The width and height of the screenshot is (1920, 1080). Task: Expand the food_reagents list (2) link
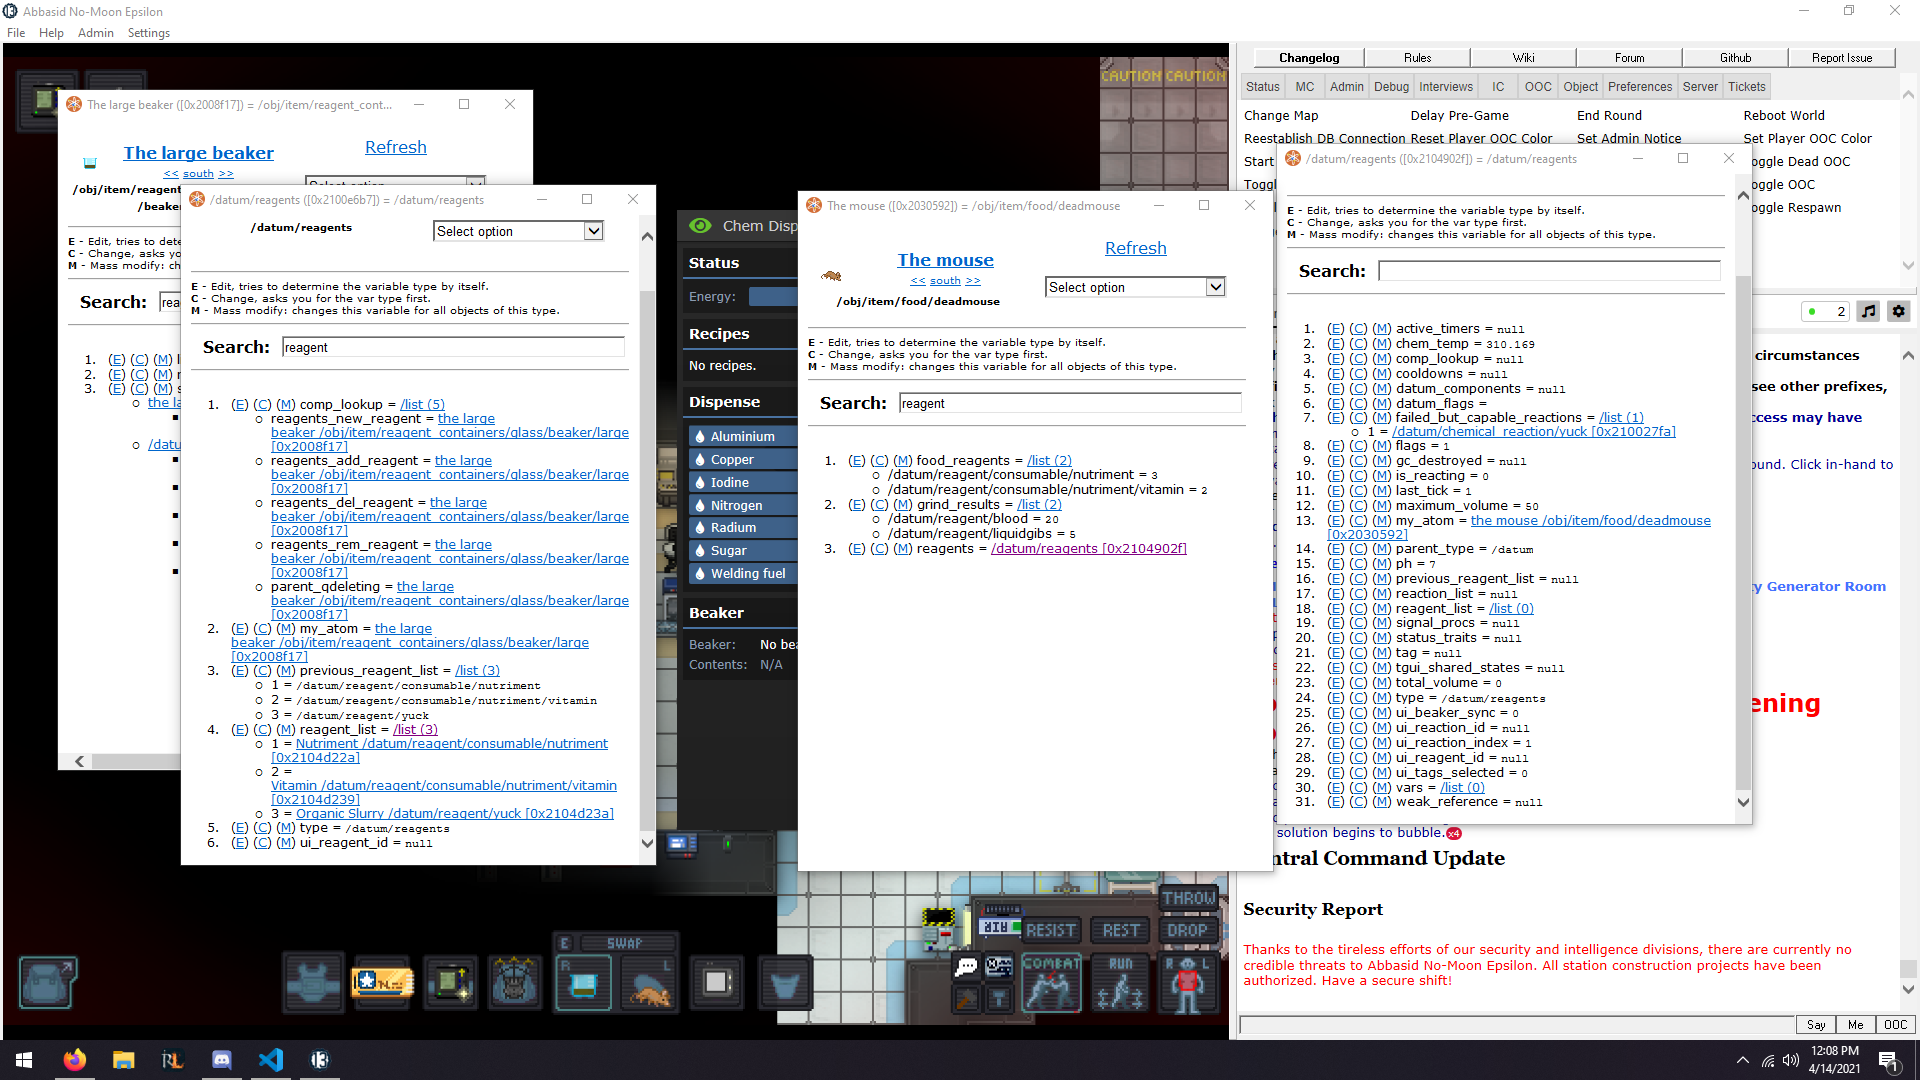(x=1049, y=460)
